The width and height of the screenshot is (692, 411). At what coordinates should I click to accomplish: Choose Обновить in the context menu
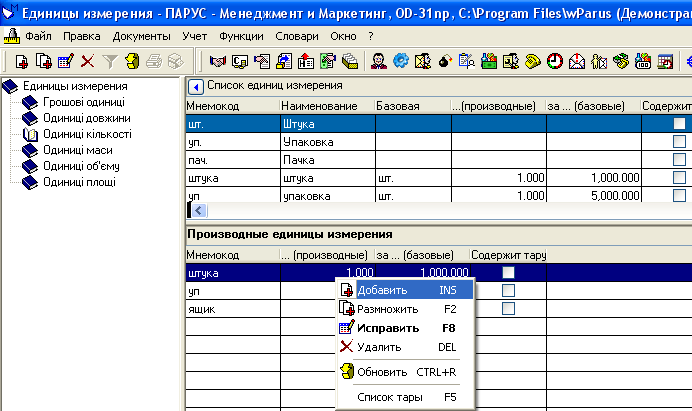pos(406,372)
